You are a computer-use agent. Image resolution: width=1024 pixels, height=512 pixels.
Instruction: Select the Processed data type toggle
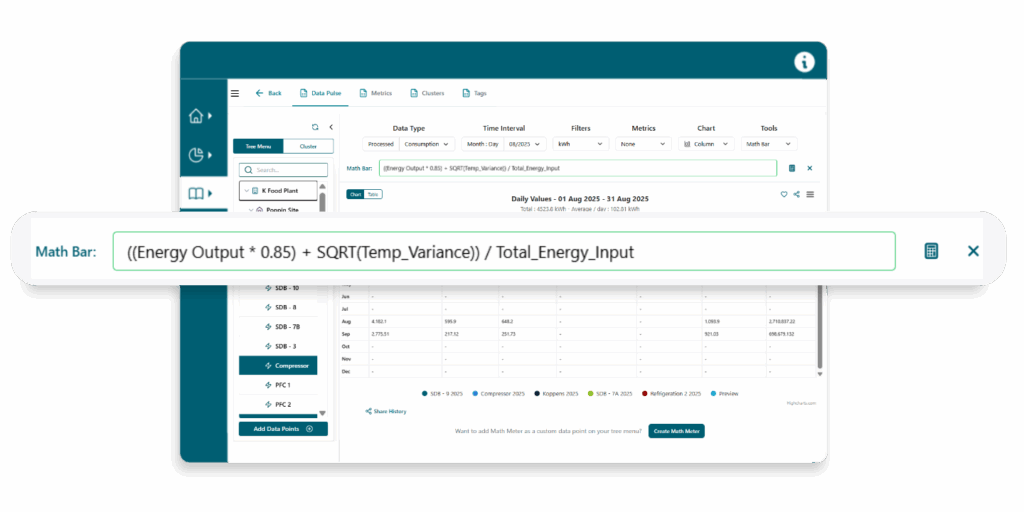click(380, 144)
